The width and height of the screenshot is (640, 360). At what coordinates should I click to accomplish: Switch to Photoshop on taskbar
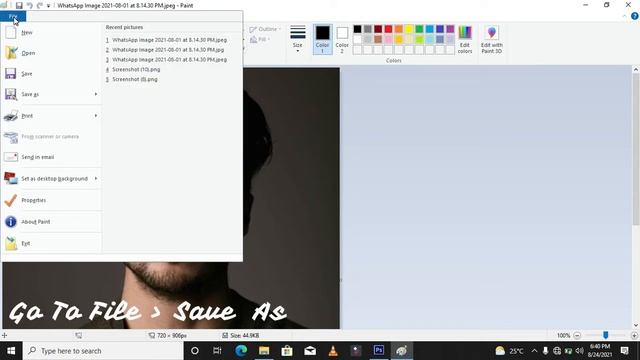point(379,351)
